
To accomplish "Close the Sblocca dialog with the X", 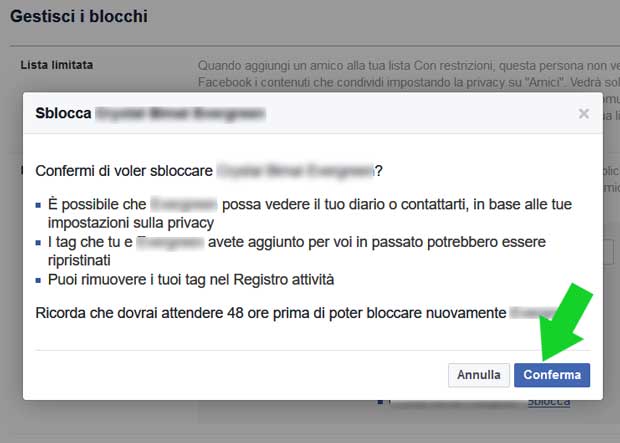I will (584, 114).
